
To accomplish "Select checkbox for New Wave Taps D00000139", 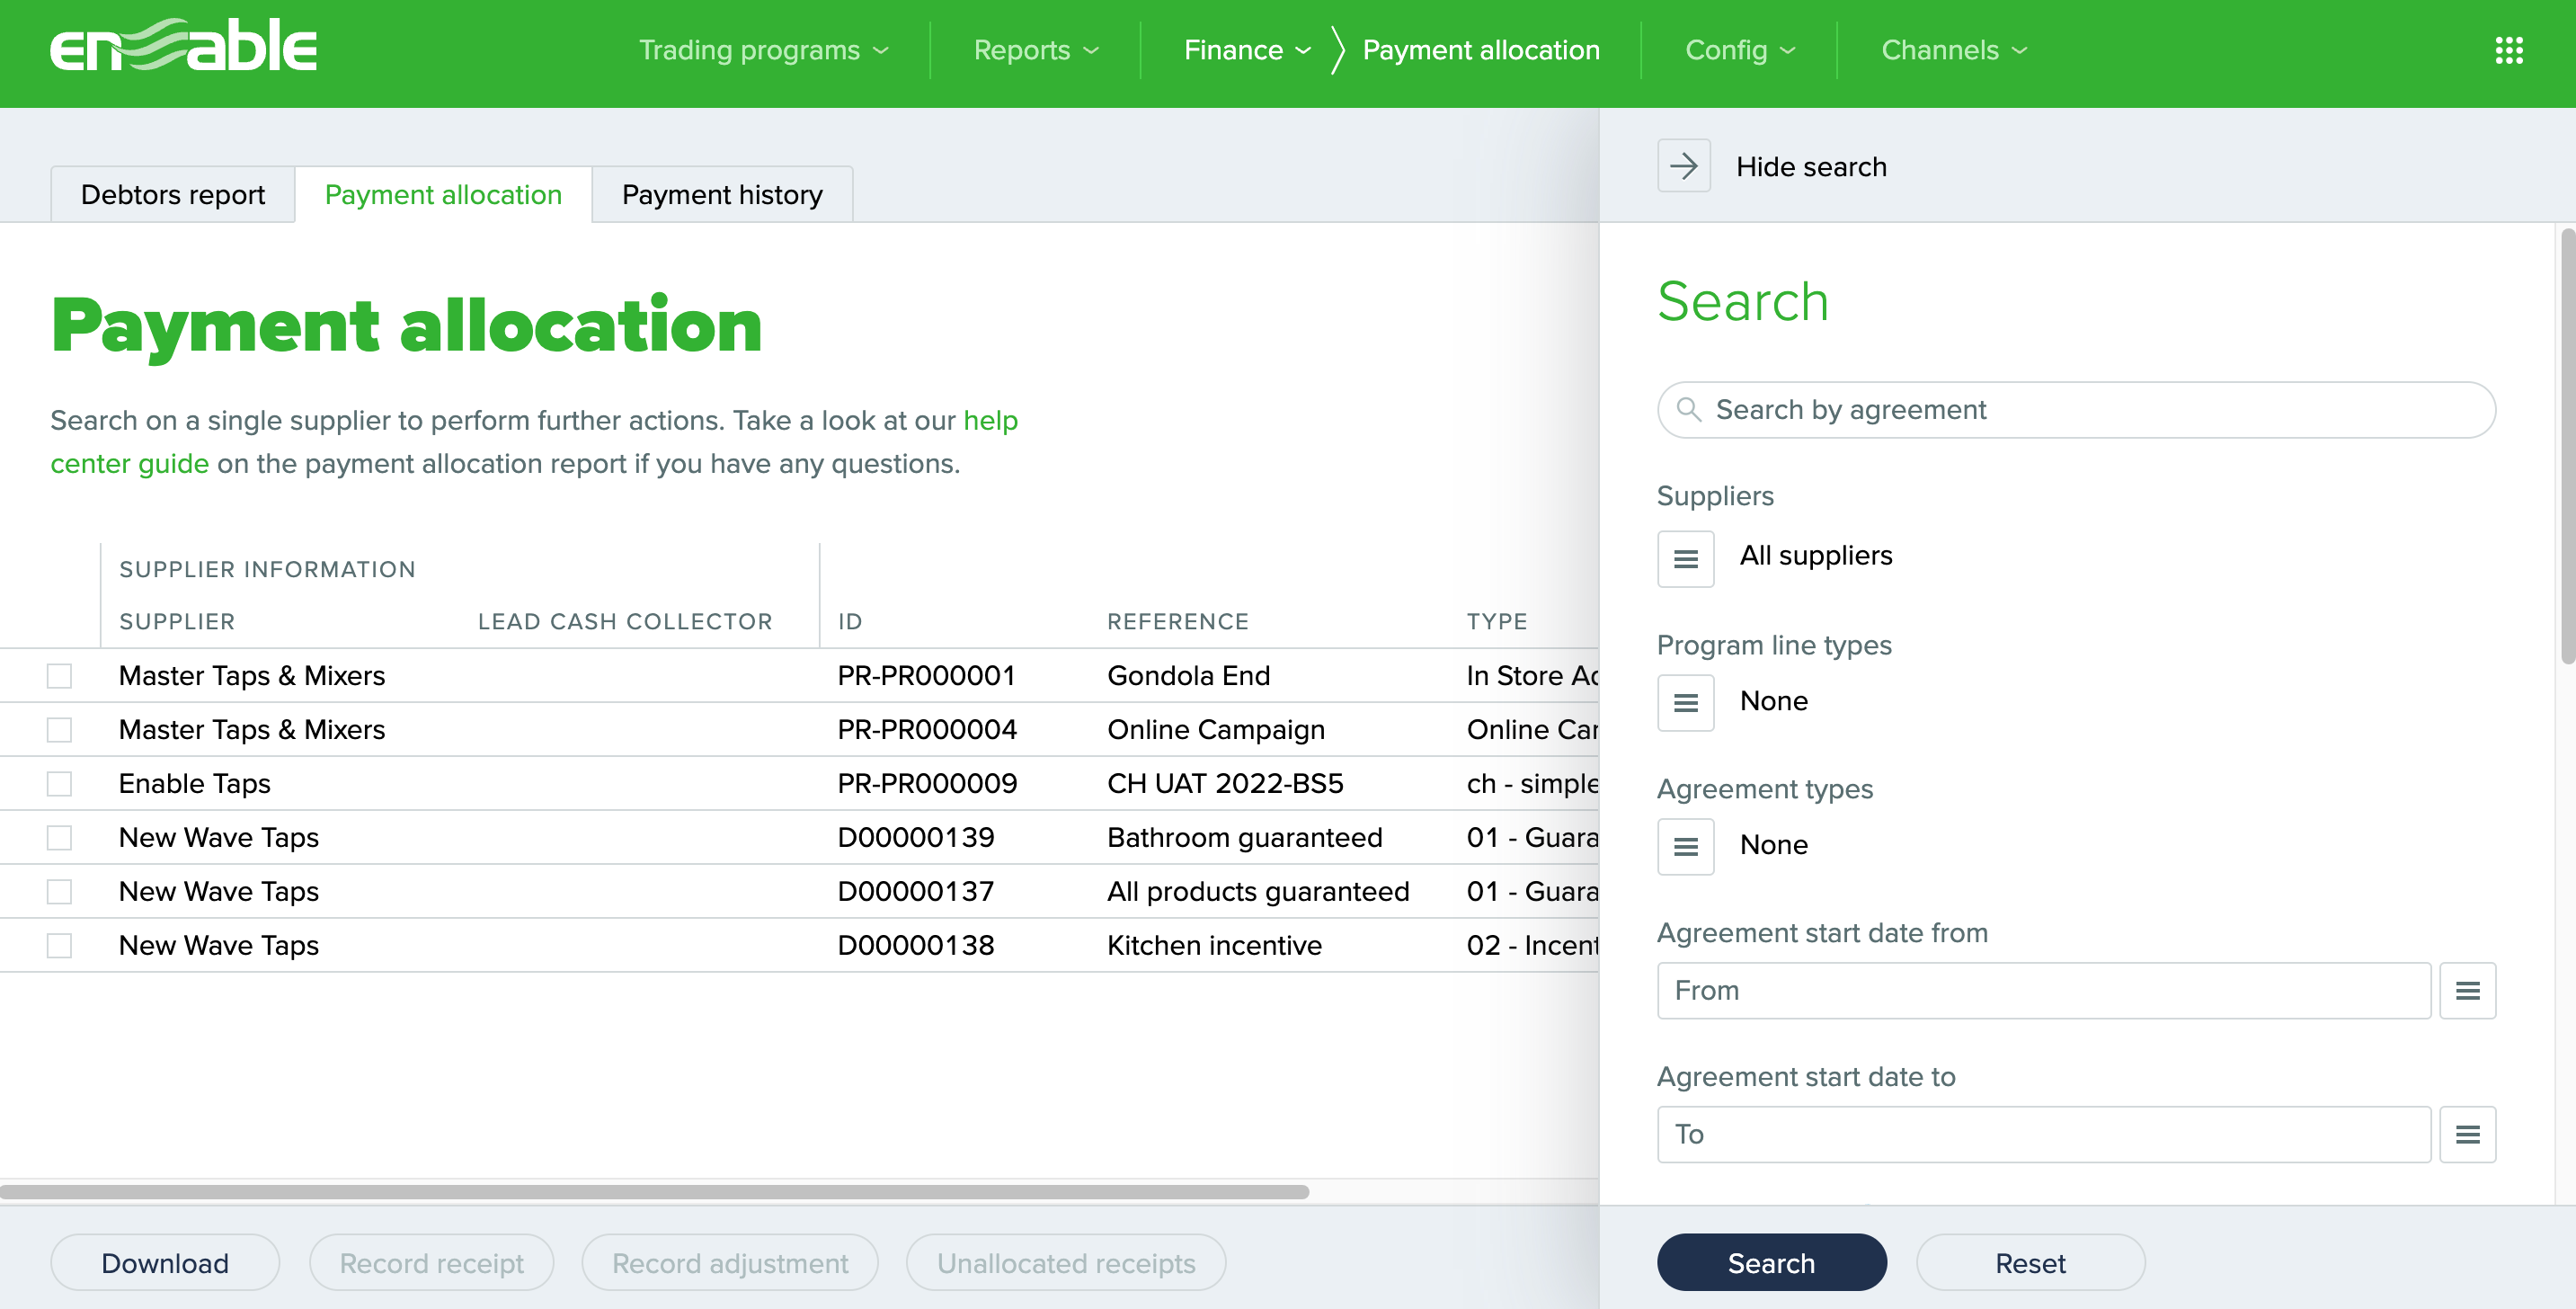I will click(60, 838).
